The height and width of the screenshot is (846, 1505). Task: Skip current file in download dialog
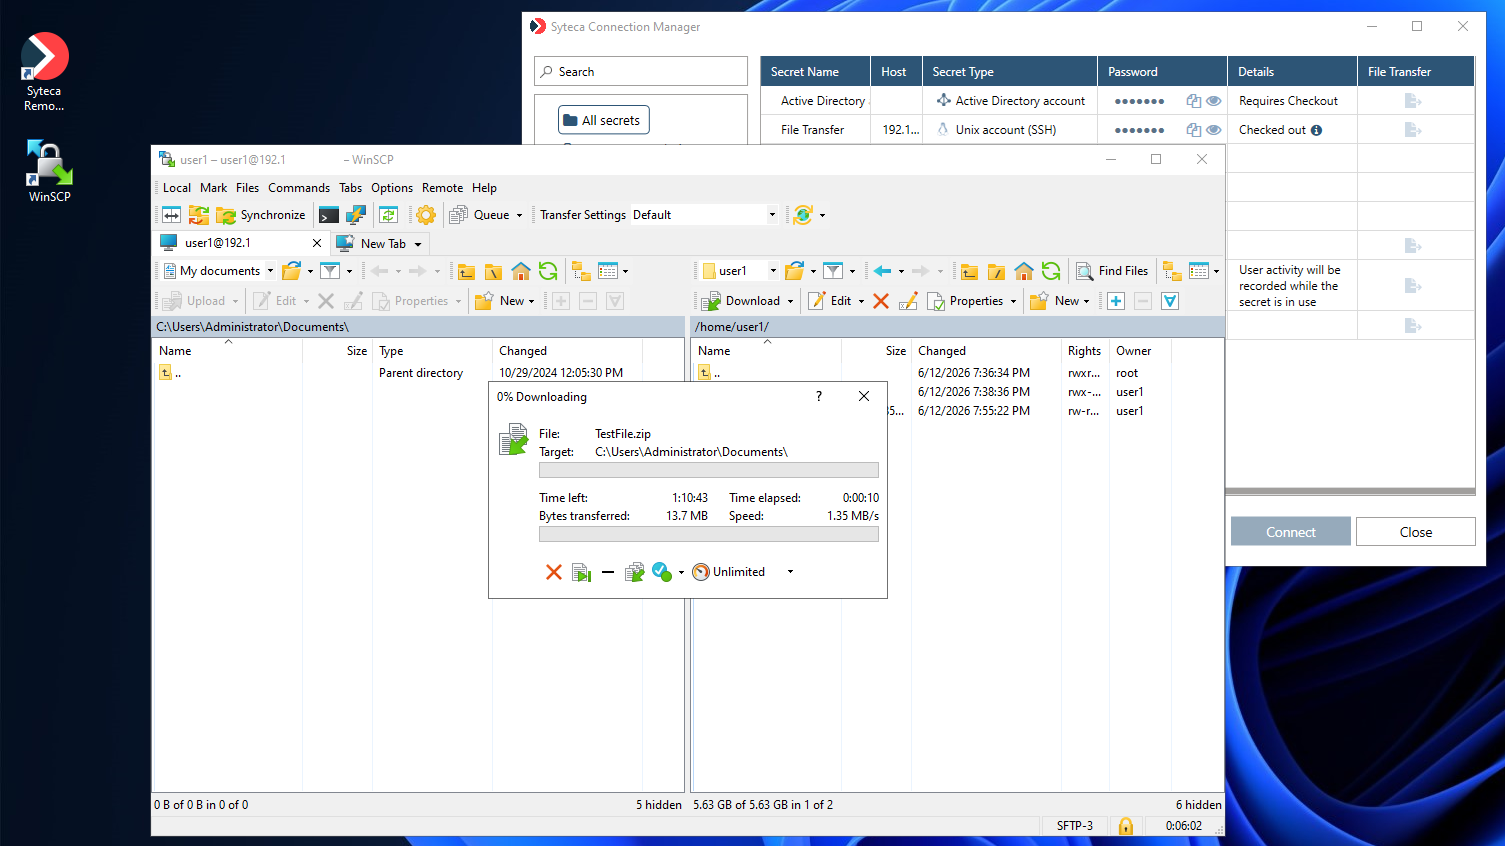581,572
